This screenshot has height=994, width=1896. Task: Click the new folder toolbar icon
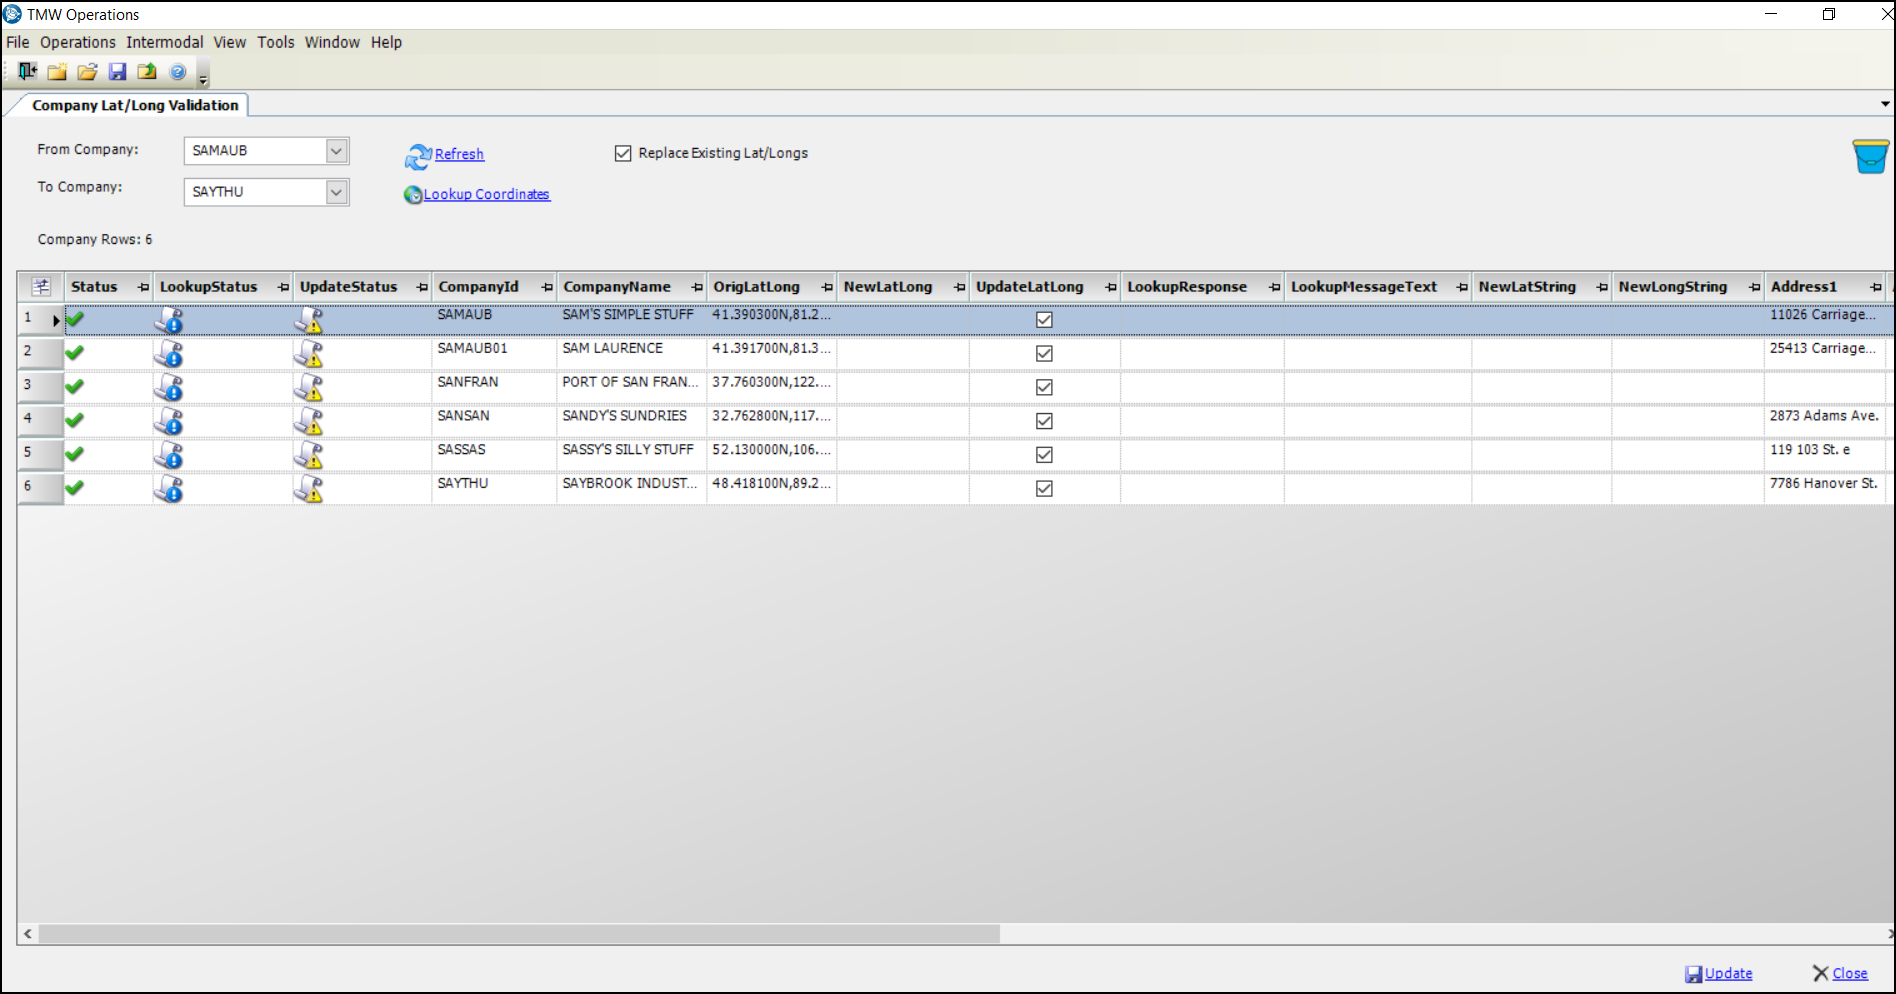57,71
